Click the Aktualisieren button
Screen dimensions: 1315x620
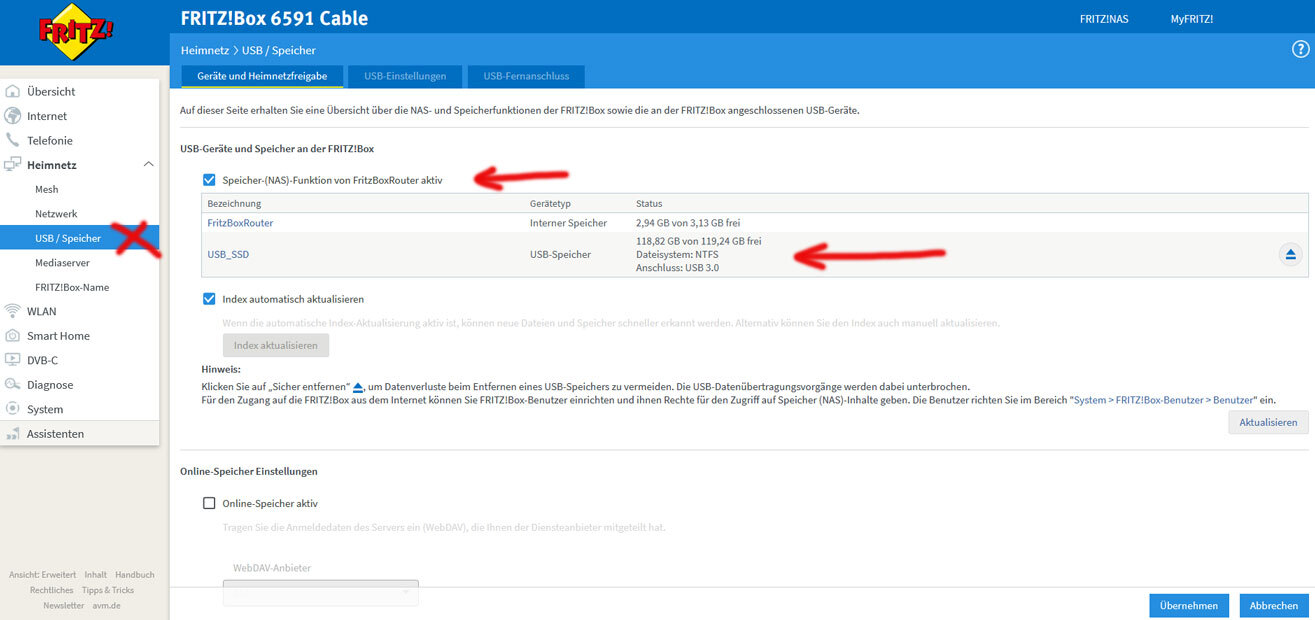pos(1268,423)
